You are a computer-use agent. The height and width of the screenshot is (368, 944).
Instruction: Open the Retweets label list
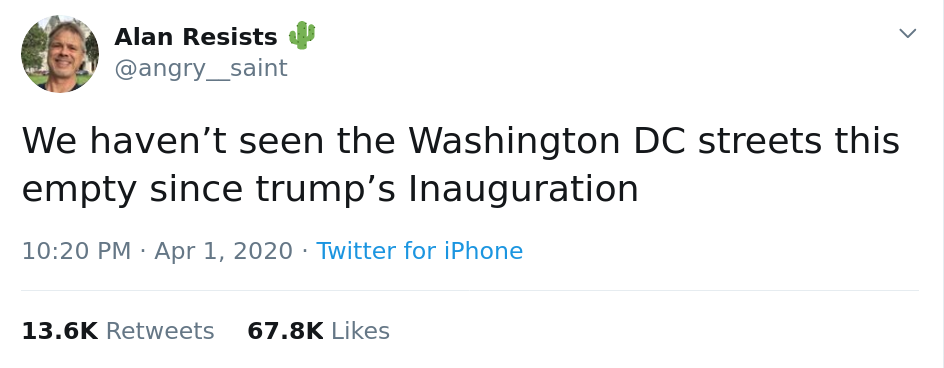pos(160,331)
